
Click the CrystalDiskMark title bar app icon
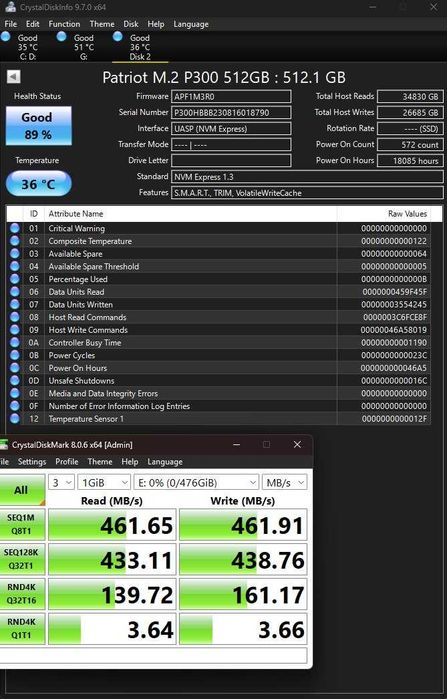[x=4, y=444]
